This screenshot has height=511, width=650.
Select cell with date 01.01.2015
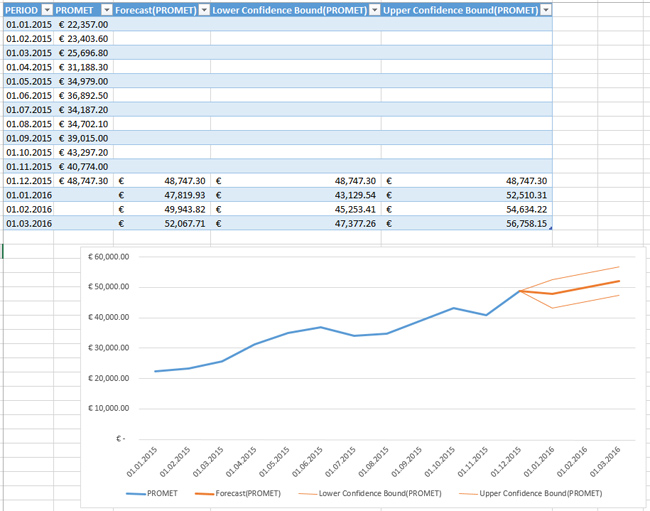point(28,24)
